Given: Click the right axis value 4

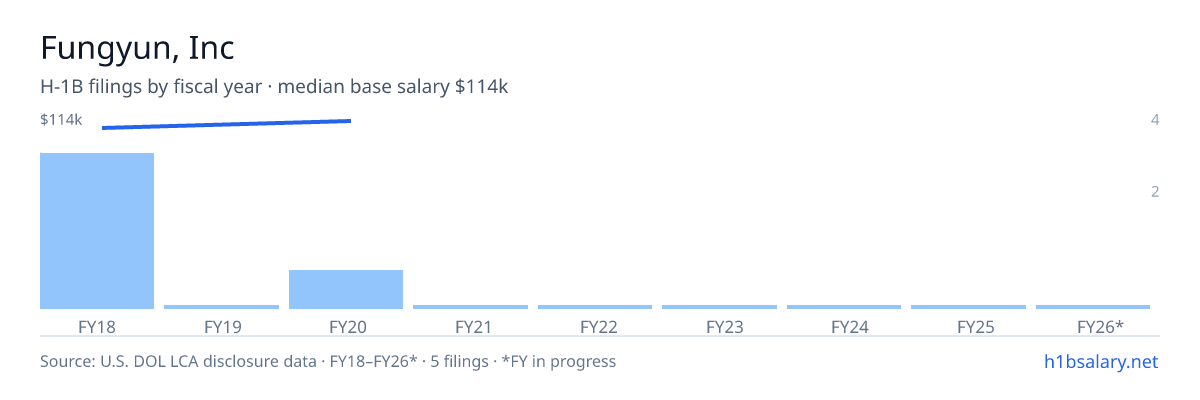Looking at the screenshot, I should (x=1155, y=120).
